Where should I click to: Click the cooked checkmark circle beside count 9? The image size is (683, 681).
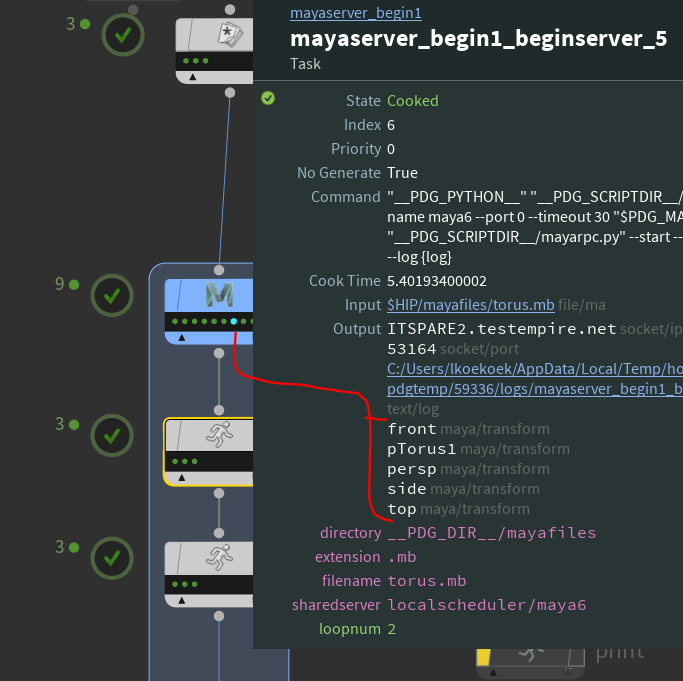tap(112, 296)
